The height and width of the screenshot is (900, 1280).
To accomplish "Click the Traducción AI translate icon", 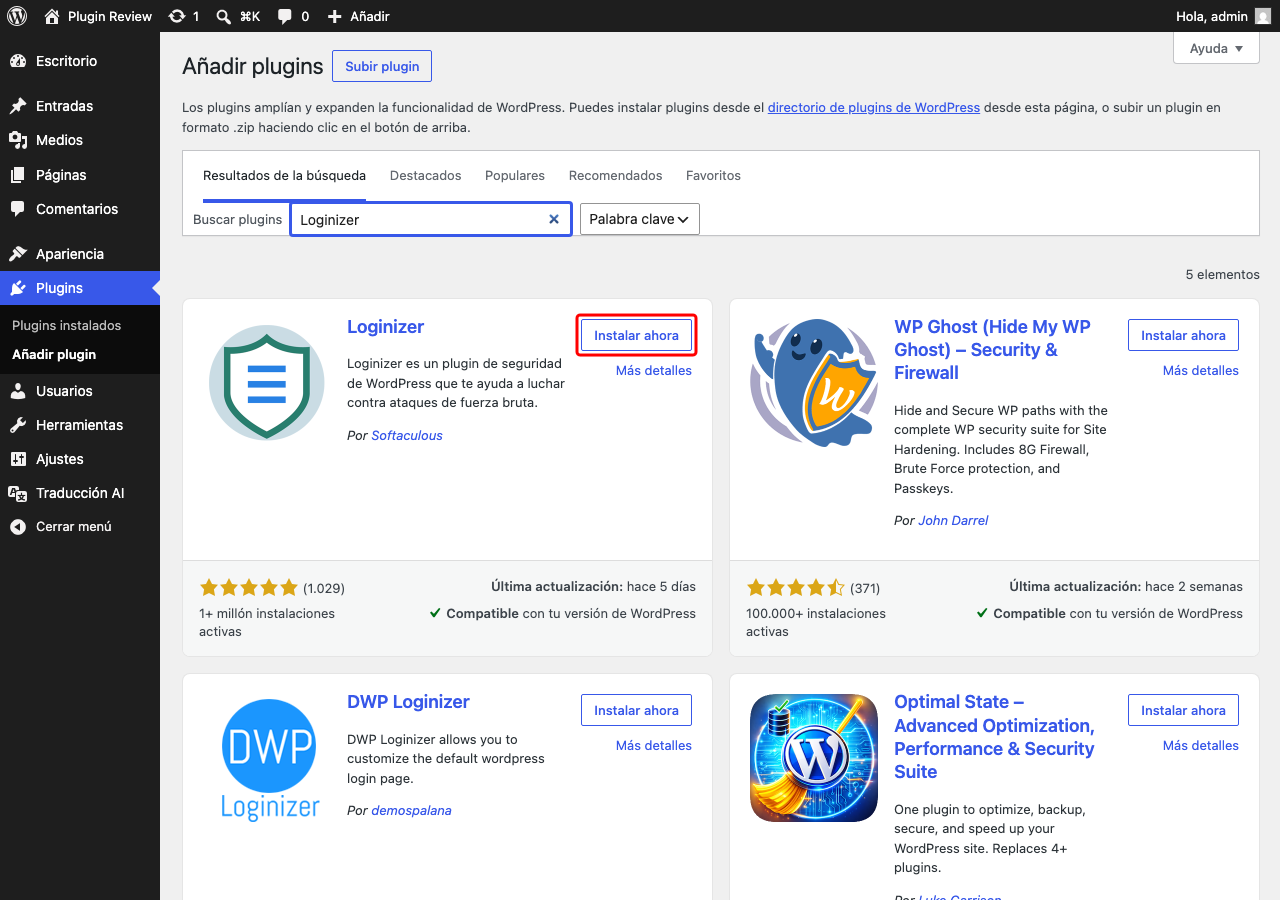I will tap(18, 493).
